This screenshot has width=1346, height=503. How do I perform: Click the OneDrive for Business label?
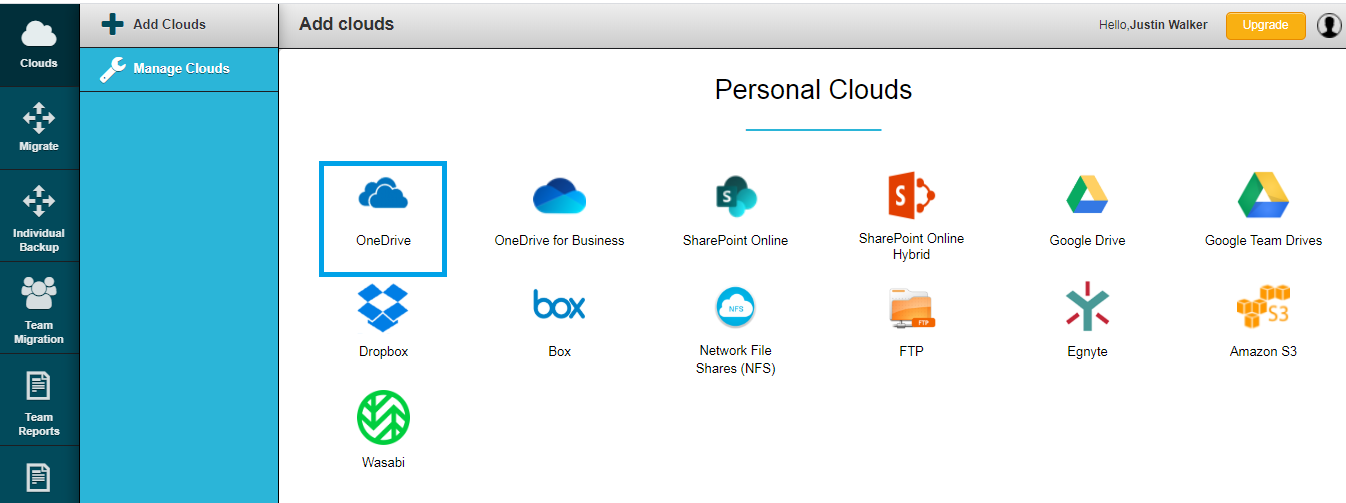click(559, 241)
